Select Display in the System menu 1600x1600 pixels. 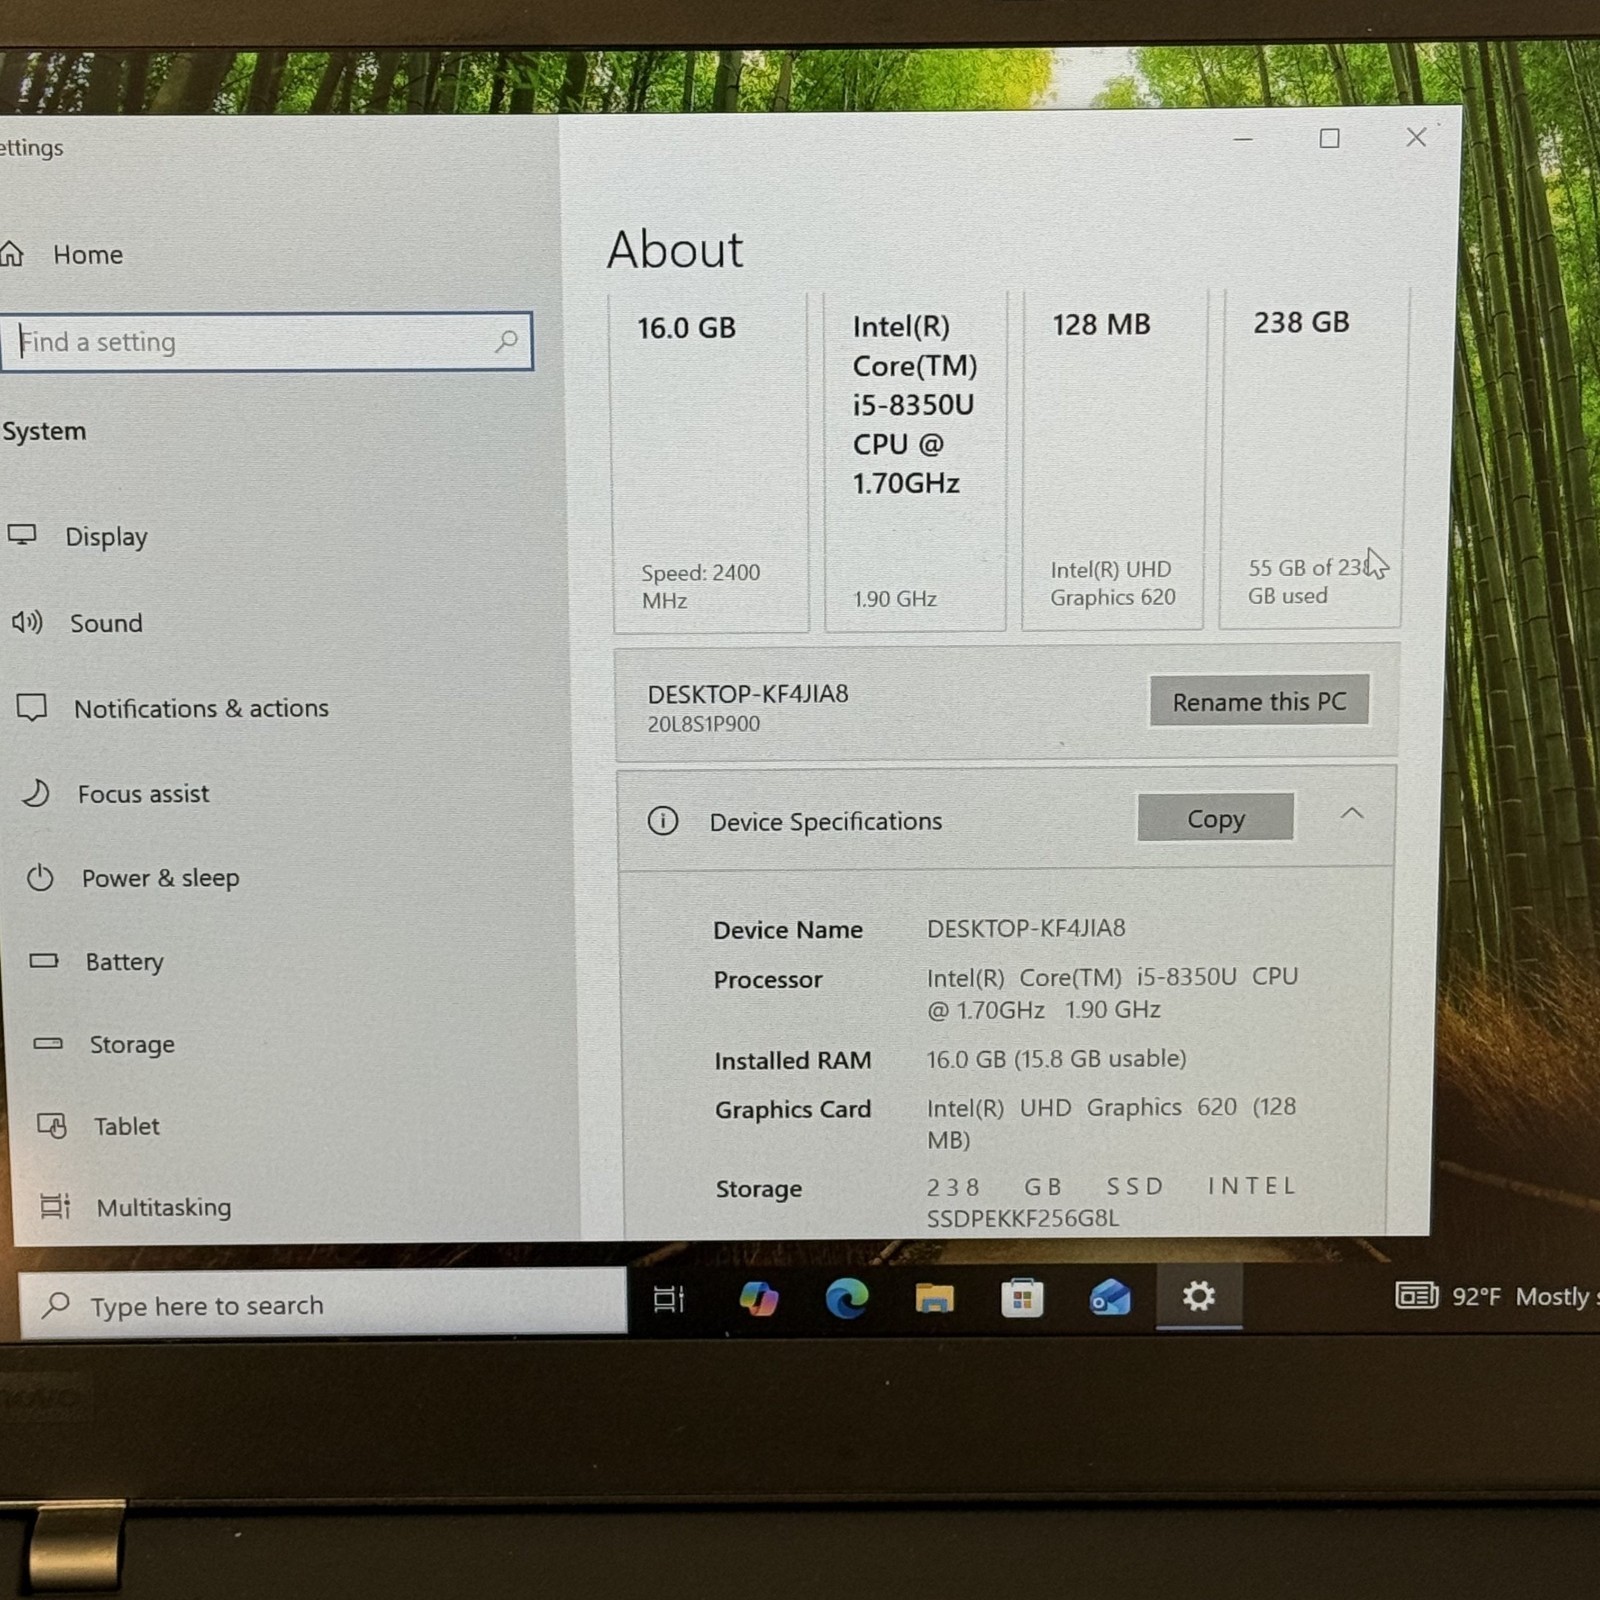click(x=106, y=536)
